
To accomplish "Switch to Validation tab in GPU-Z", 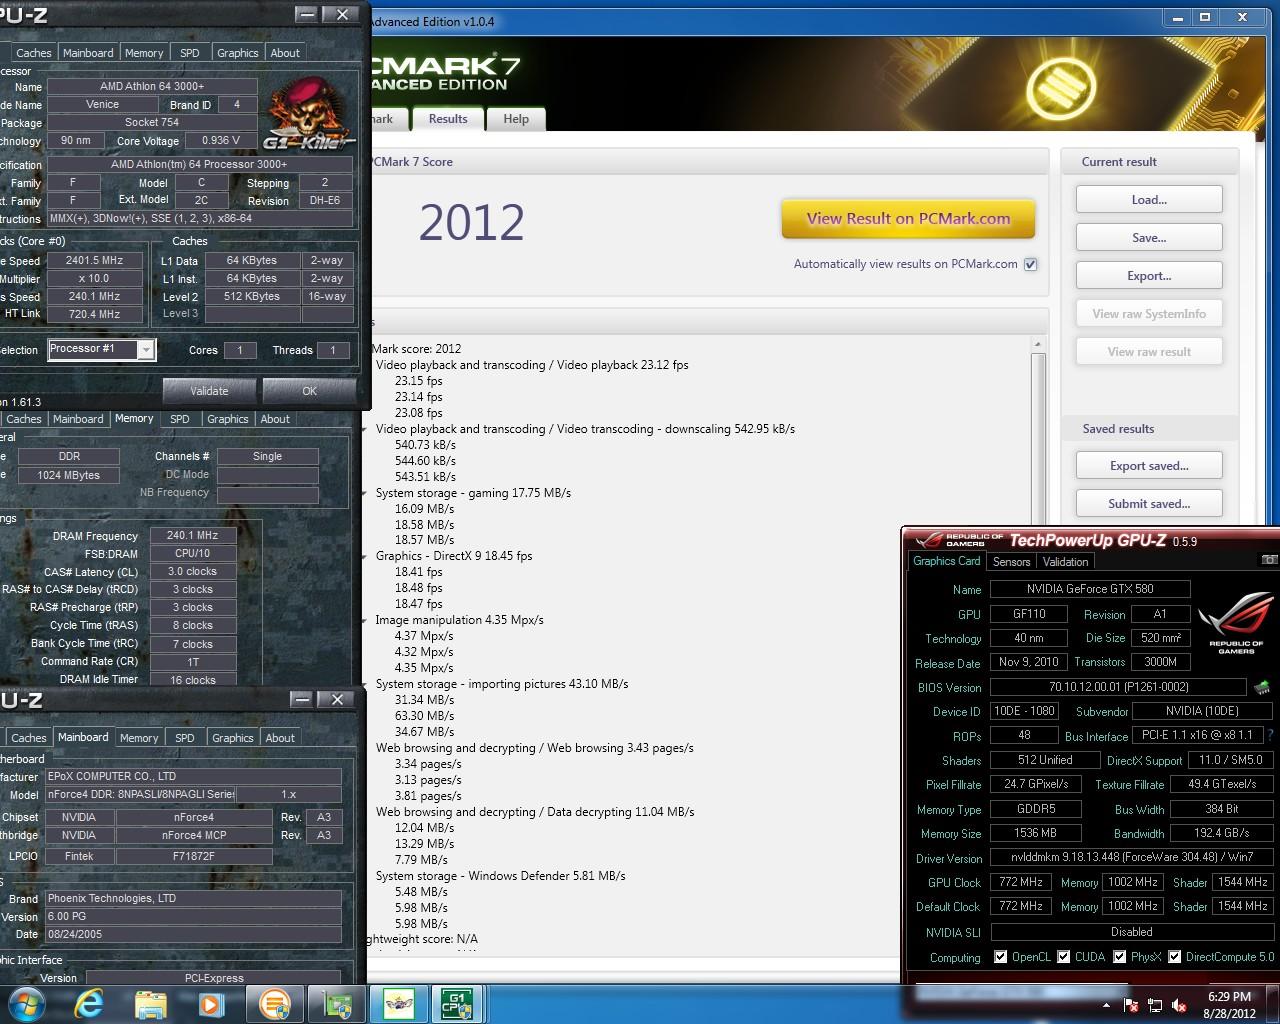I will (1065, 561).
